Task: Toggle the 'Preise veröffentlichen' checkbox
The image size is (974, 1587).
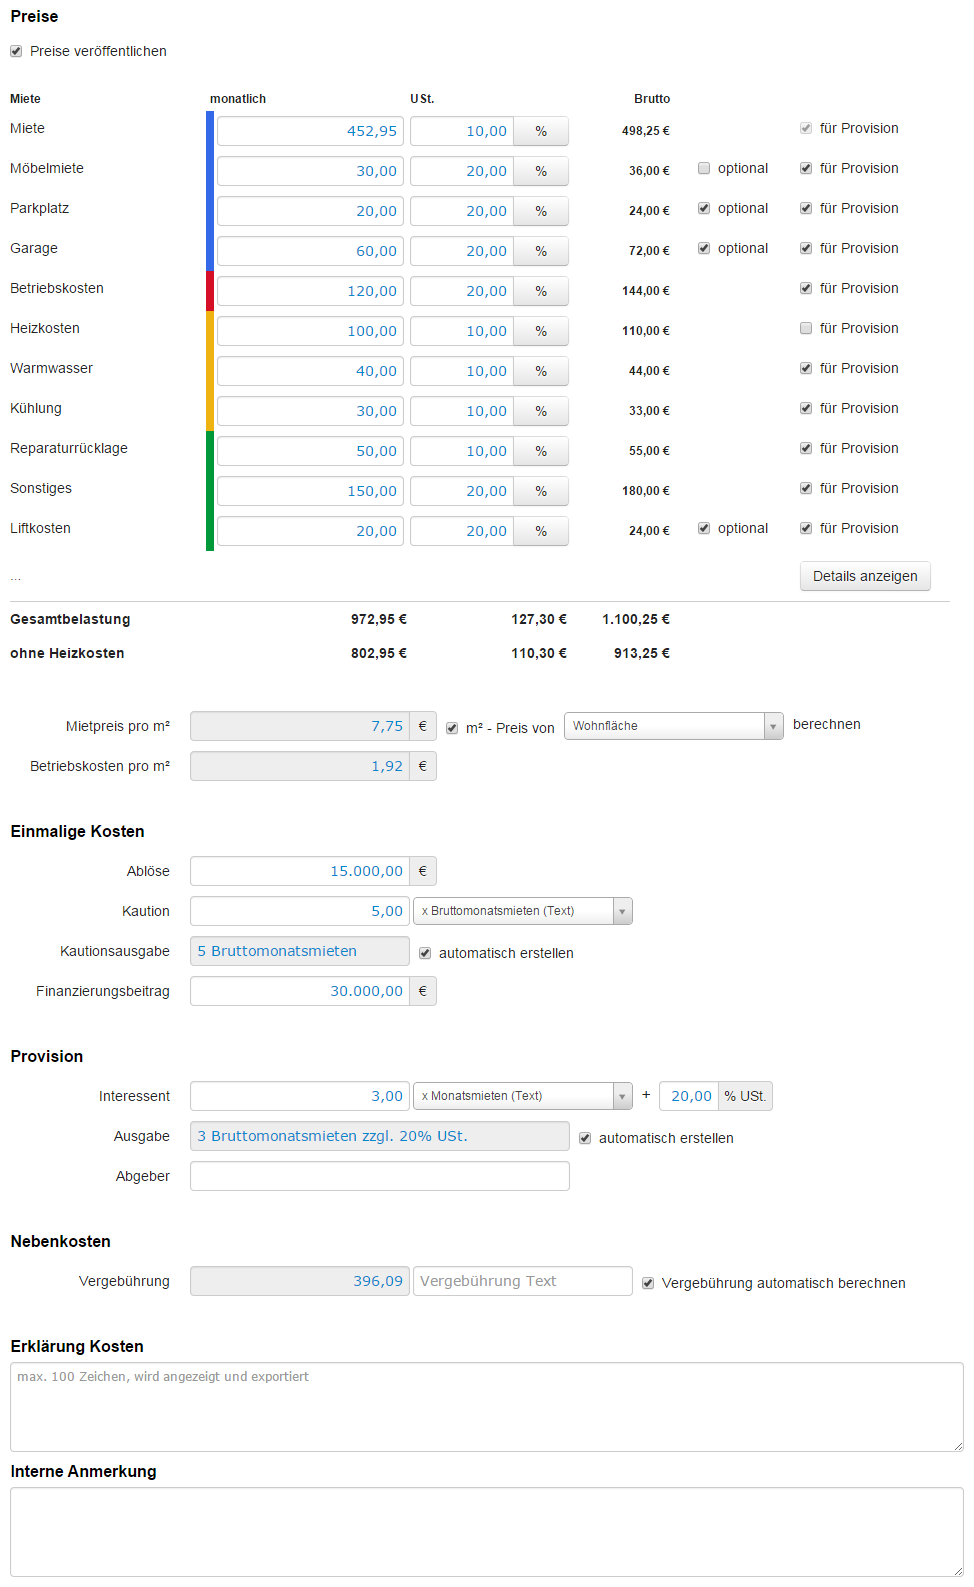Action: point(16,51)
